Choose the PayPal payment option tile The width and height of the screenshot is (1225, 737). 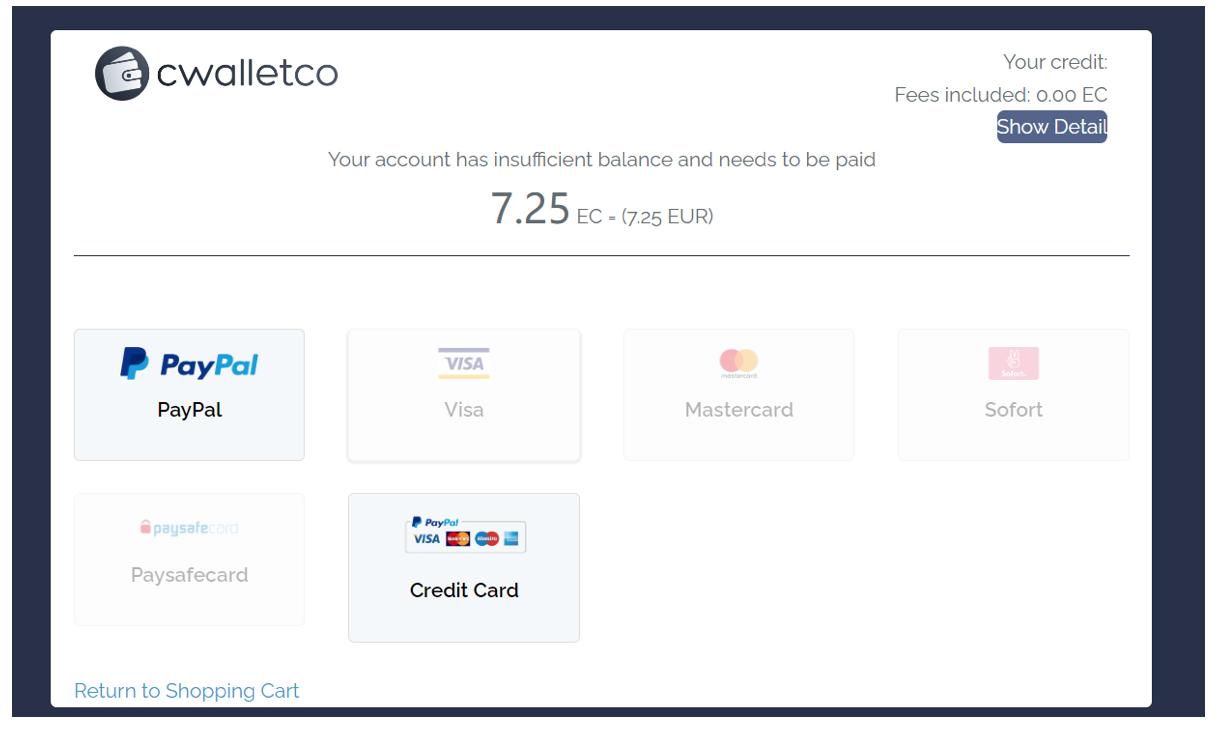[x=189, y=395]
